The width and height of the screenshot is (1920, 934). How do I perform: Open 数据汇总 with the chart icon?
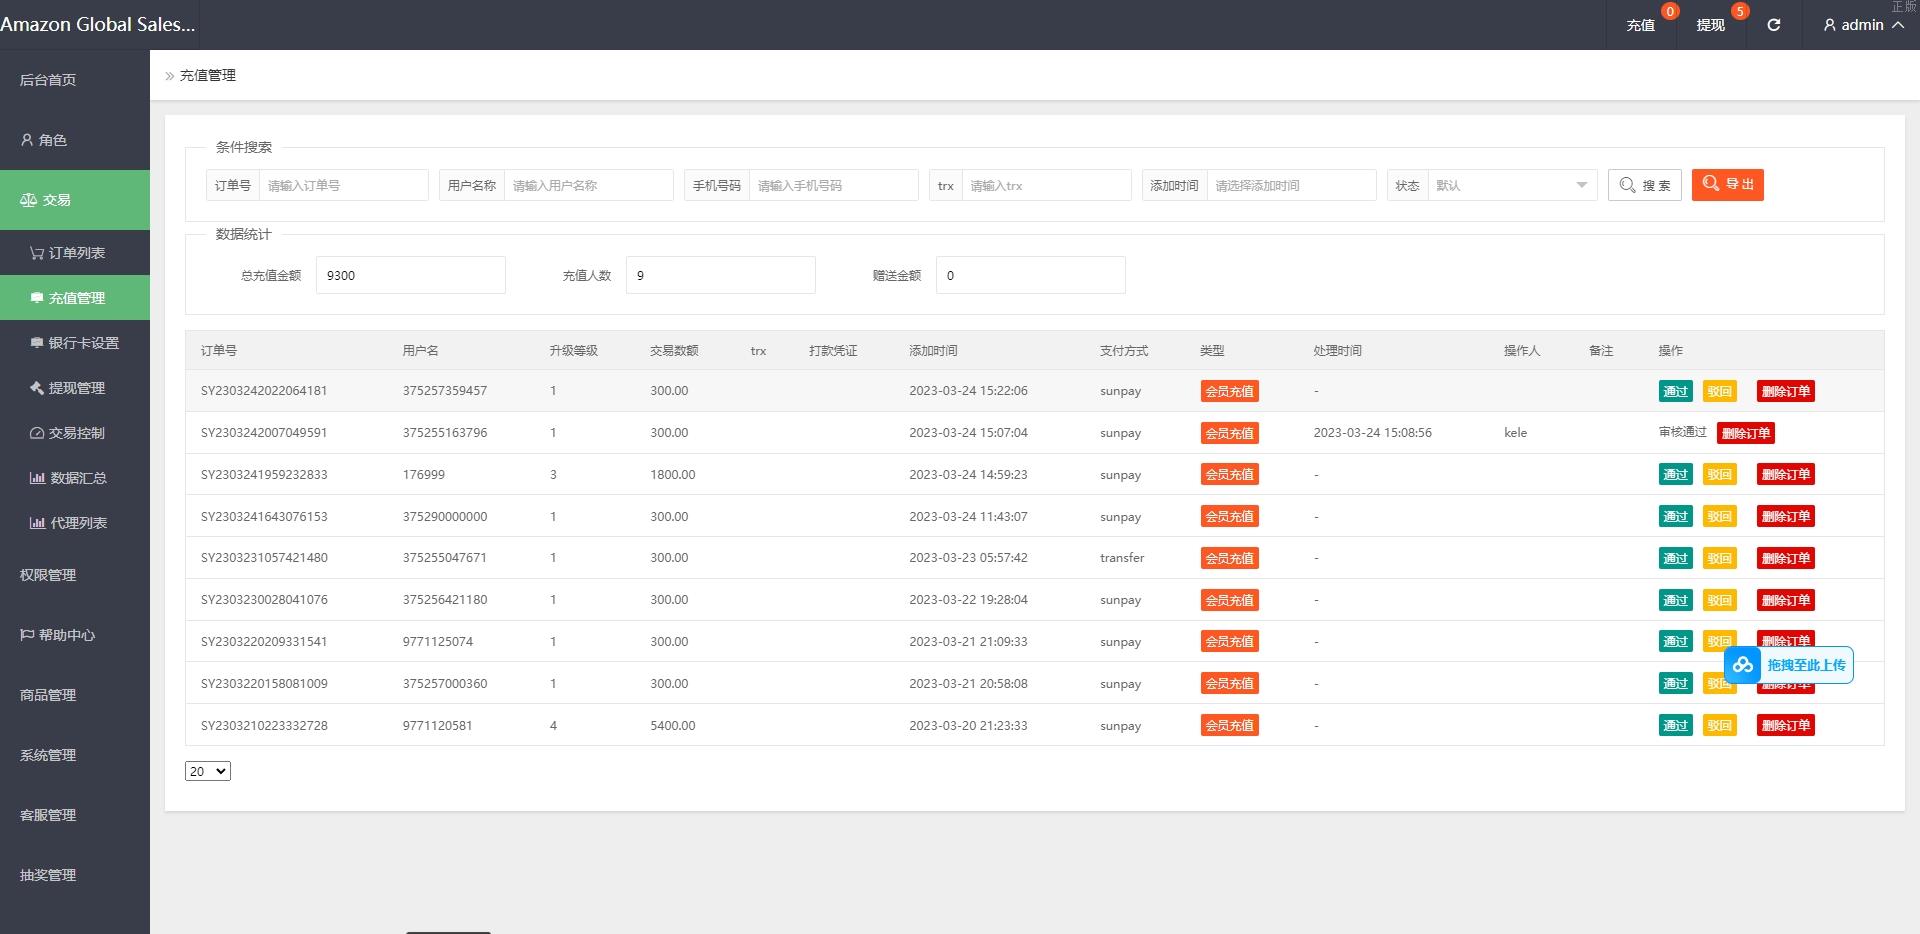coord(68,478)
